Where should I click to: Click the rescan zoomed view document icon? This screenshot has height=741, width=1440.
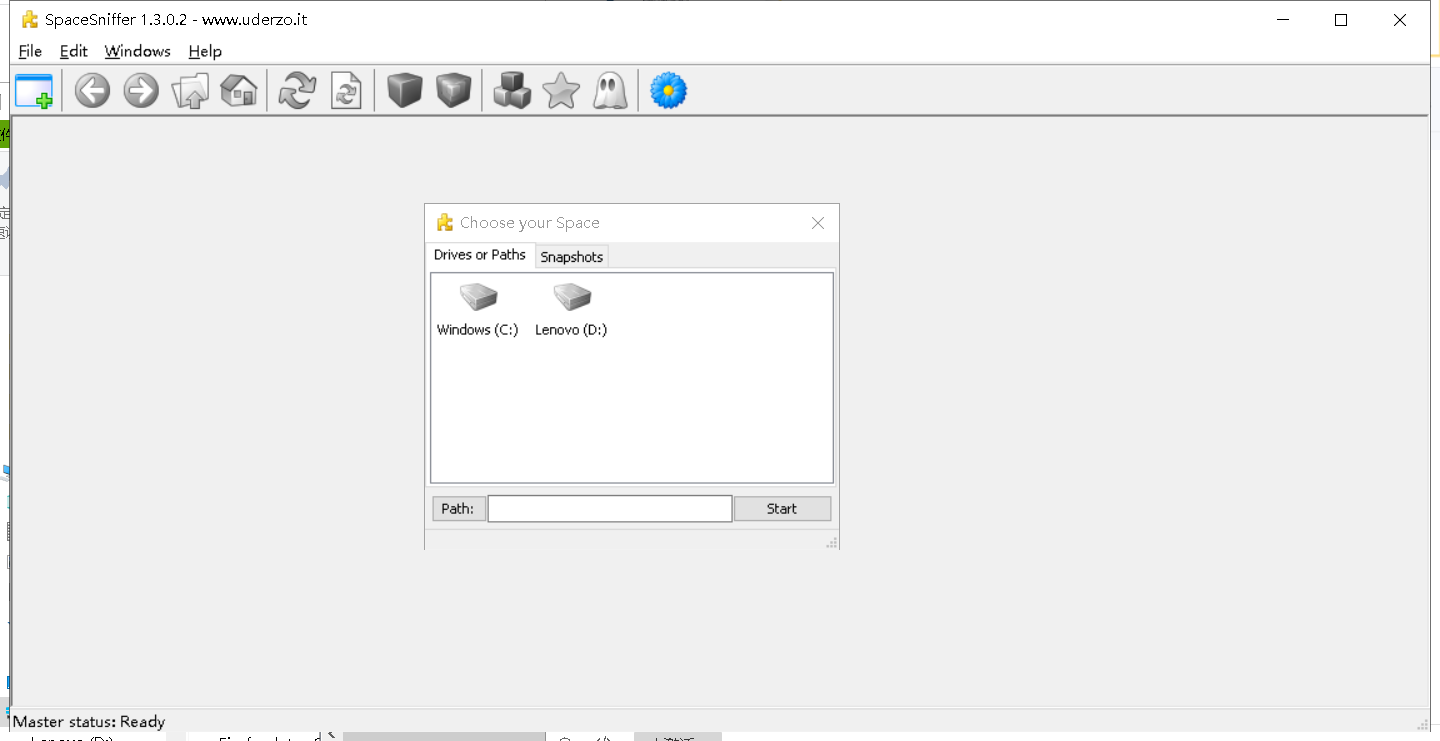[346, 91]
